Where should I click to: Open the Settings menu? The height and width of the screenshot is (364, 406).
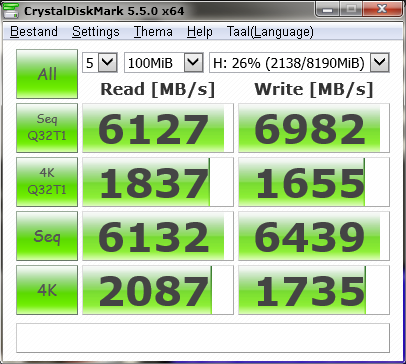pyautogui.click(x=96, y=32)
